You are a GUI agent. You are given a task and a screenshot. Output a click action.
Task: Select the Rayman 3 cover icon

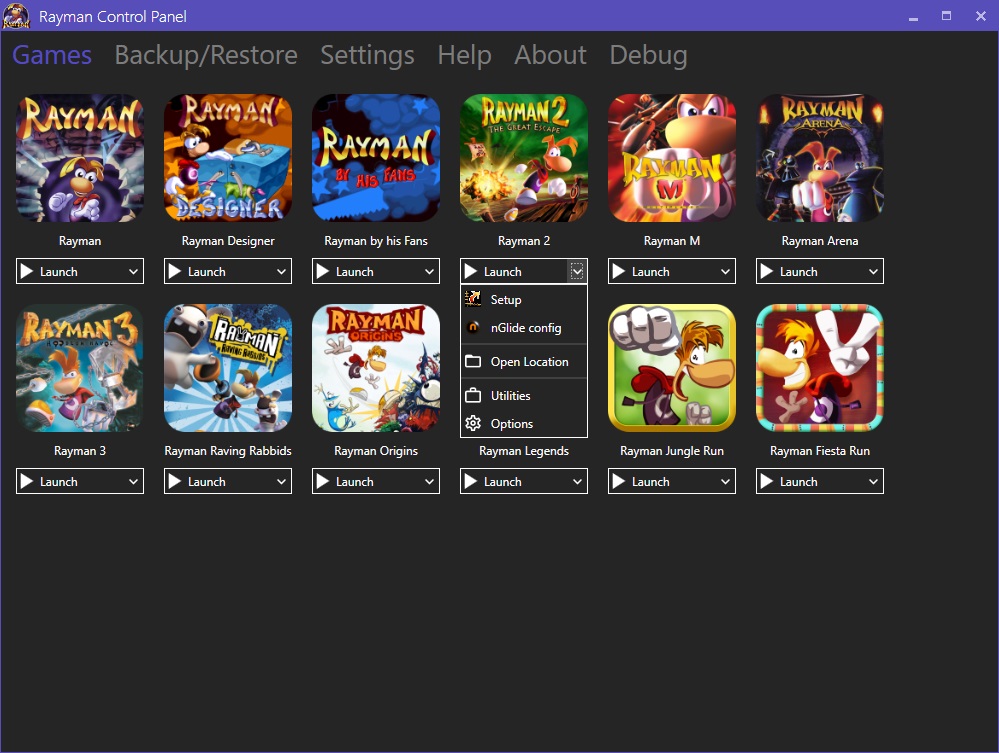click(x=80, y=368)
